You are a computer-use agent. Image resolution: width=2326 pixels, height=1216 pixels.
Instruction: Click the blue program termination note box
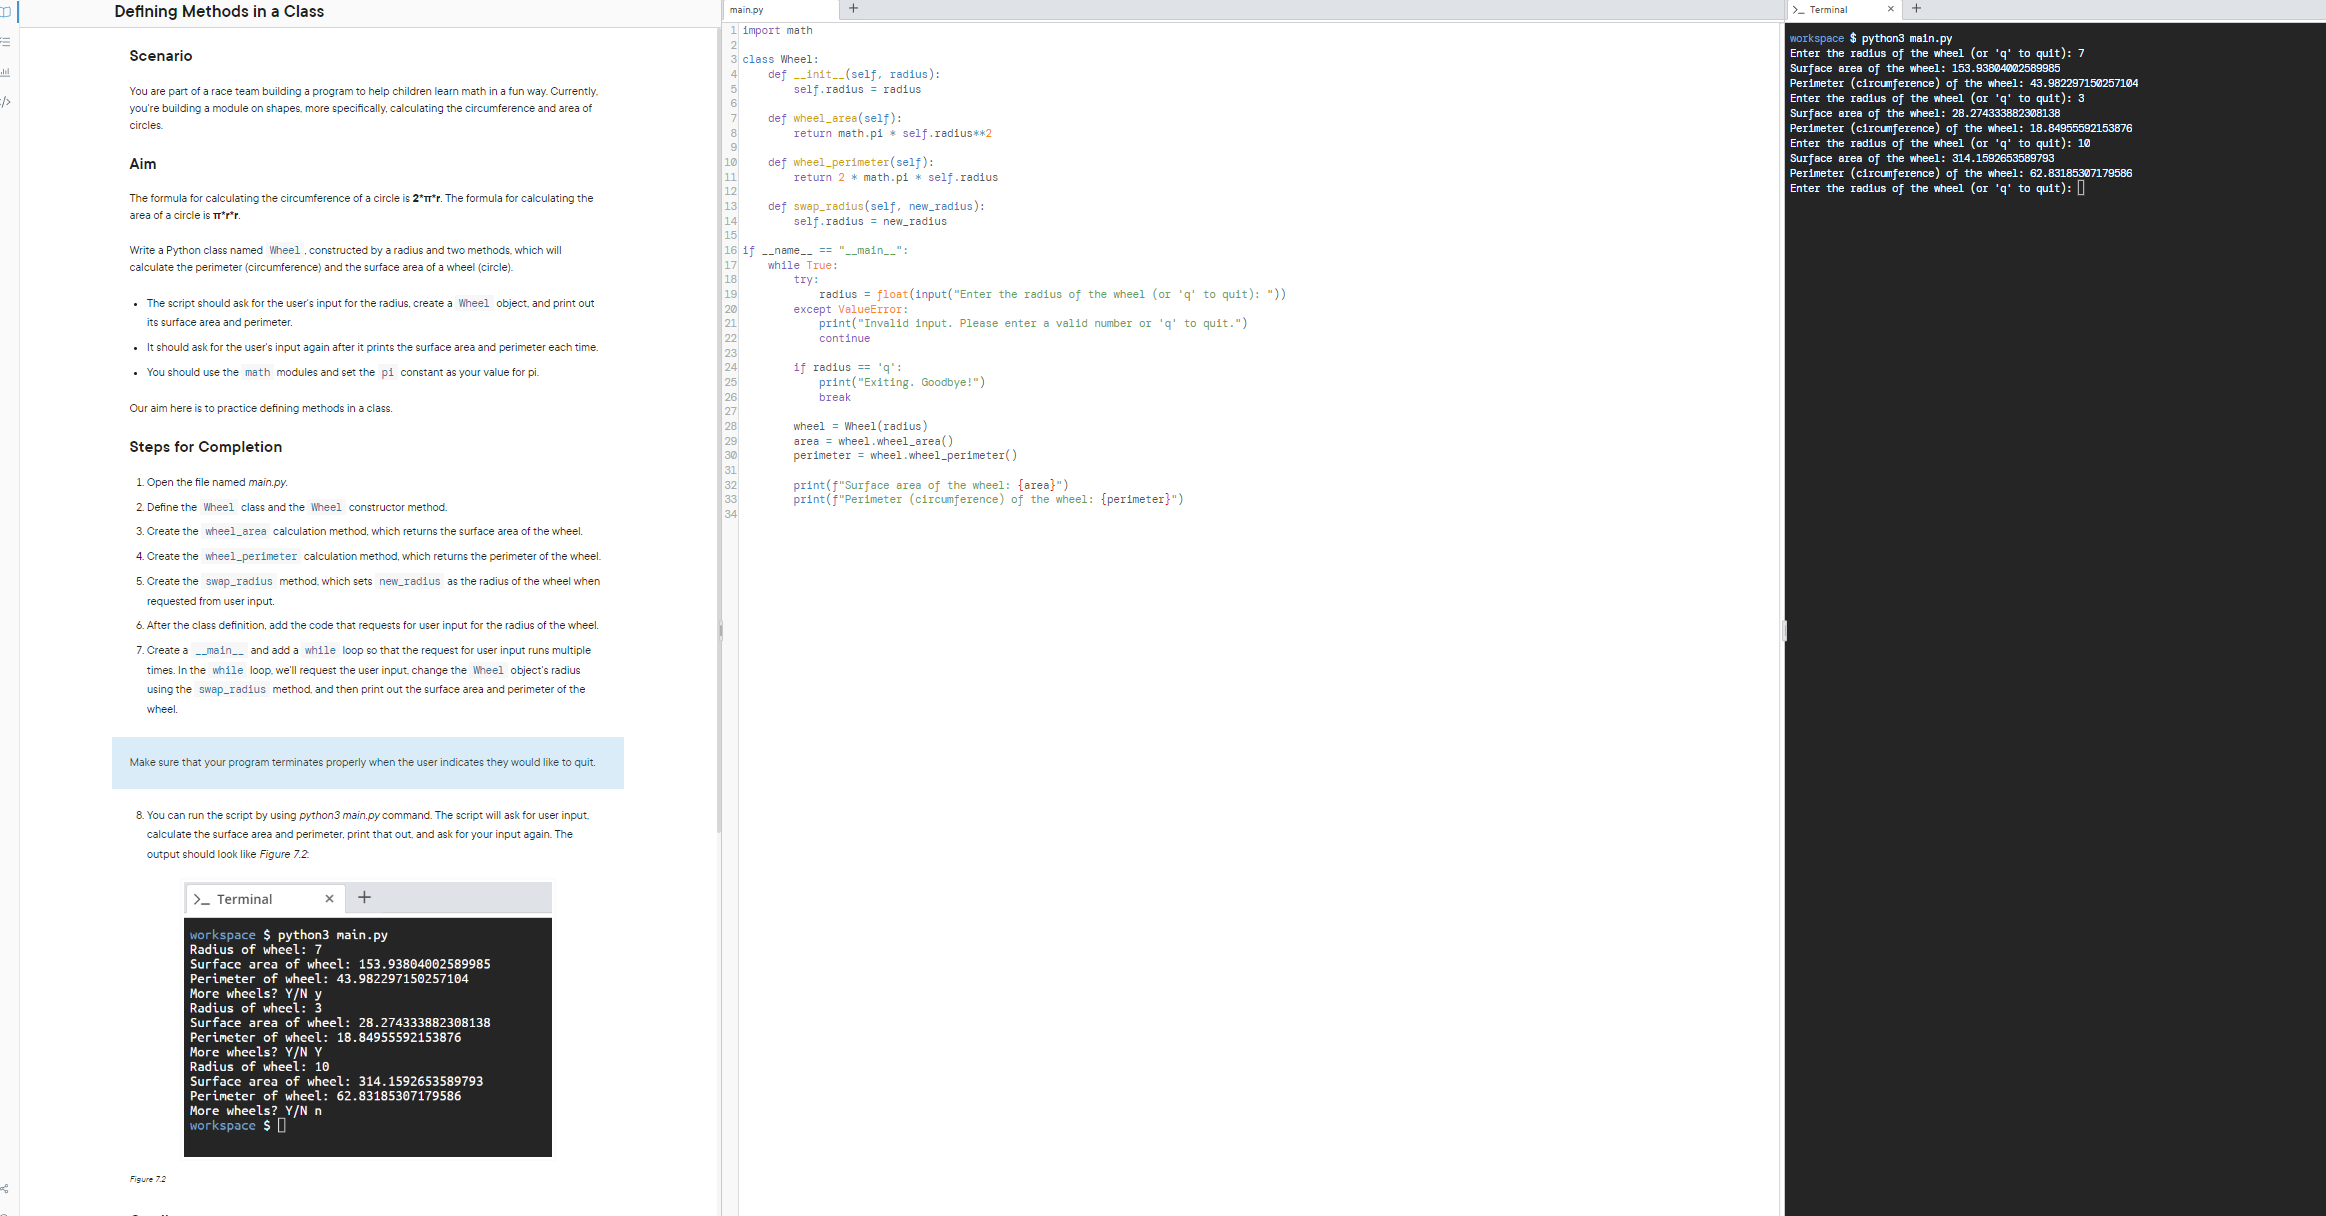[367, 762]
